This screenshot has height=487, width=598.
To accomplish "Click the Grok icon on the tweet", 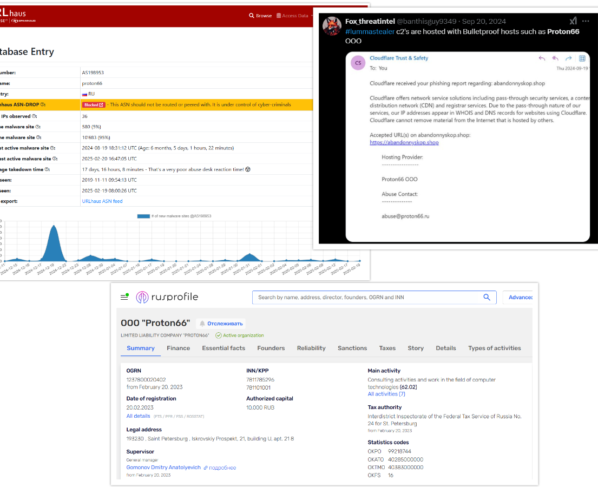I will [x=573, y=21].
